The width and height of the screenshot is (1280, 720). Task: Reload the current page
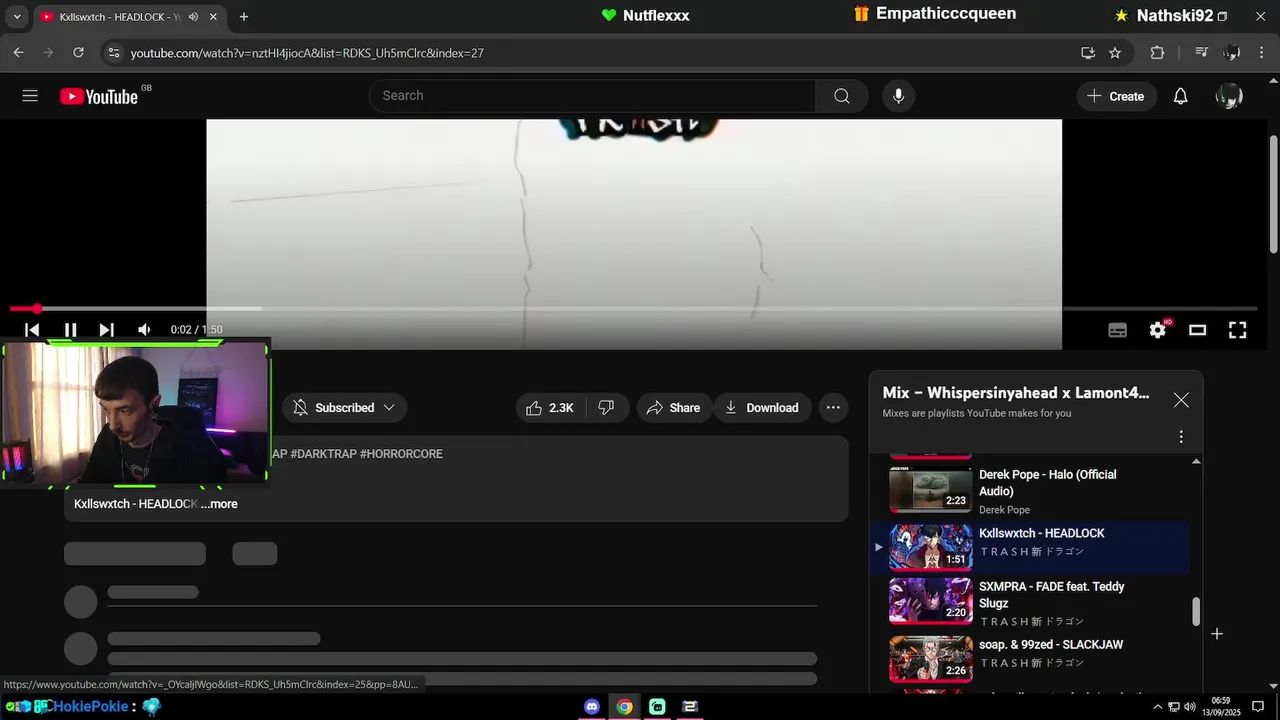78,53
